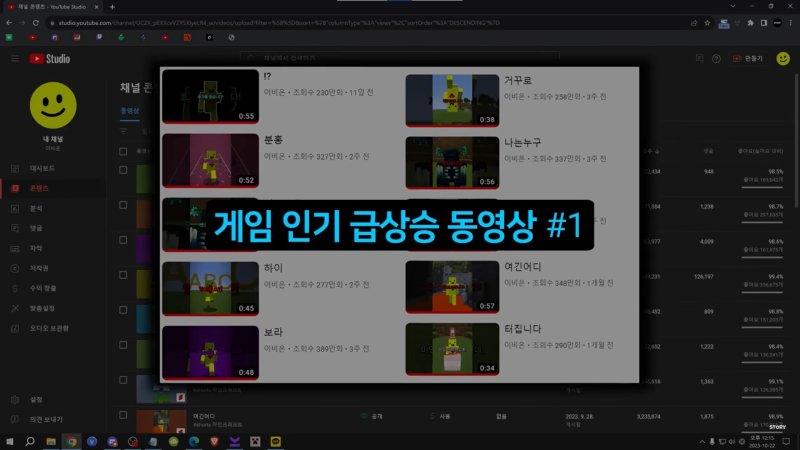This screenshot has width=800, height=450.
Task: Open the 대시보드 dashboard sidebar icon
Action: [x=14, y=167]
